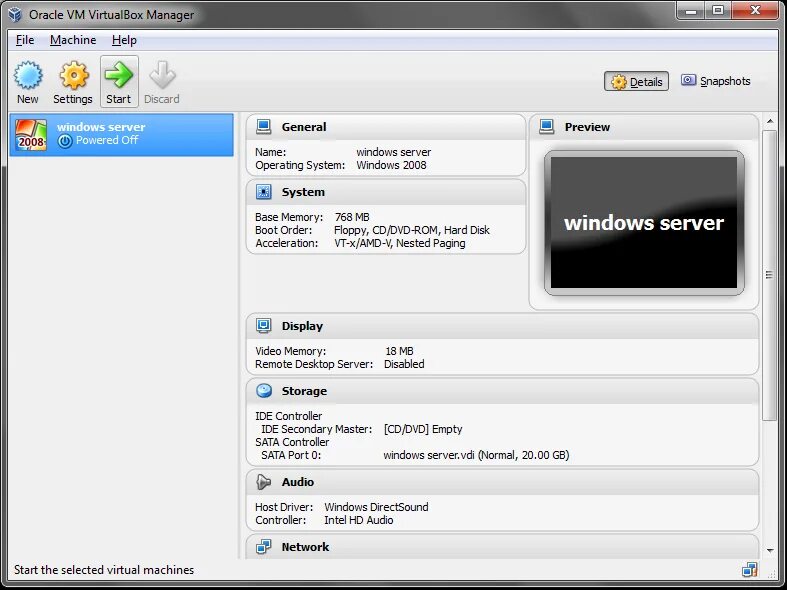Click the Windows 2008 OS icon in VM list
This screenshot has width=787, height=590.
[x=31, y=134]
